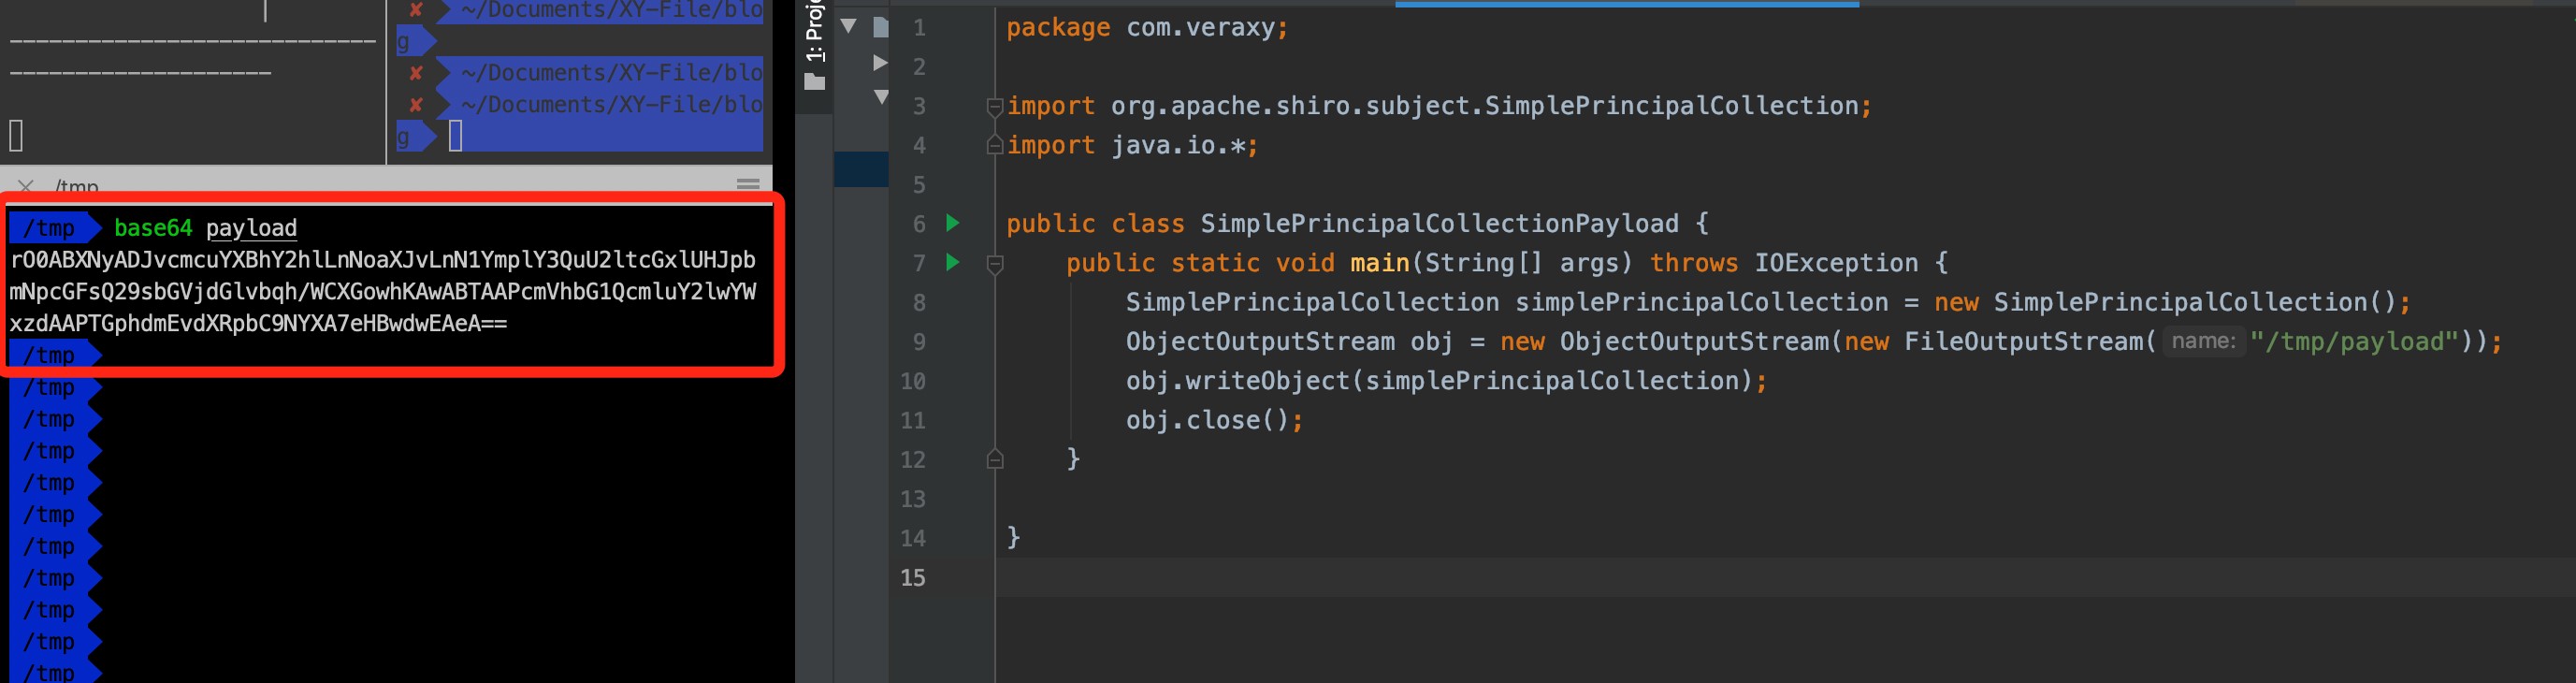Image resolution: width=2576 pixels, height=683 pixels.
Task: Click the 'main' method name
Action: click(1379, 263)
